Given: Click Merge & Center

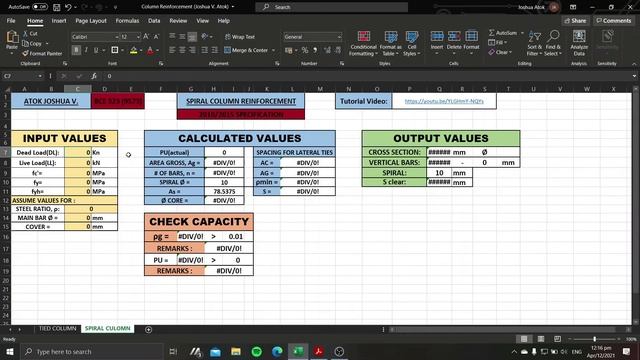Looking at the screenshot, I should 246,50.
